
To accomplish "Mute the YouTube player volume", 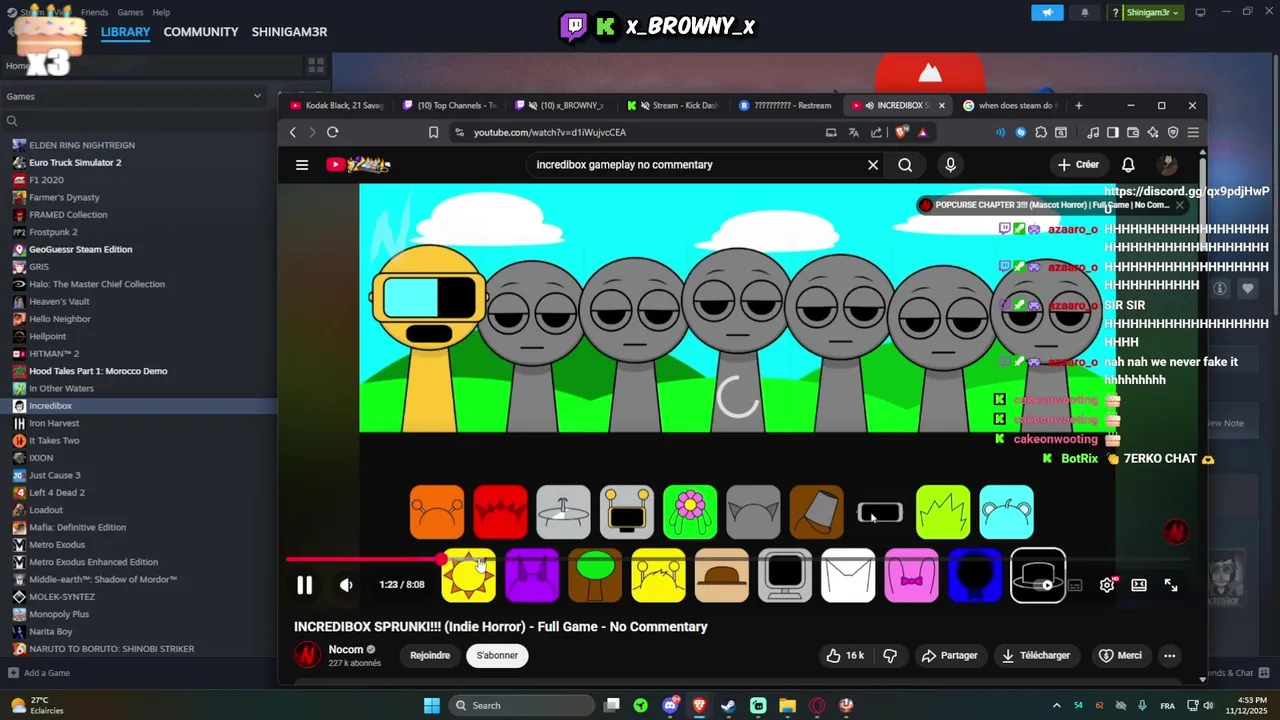I will (x=346, y=585).
